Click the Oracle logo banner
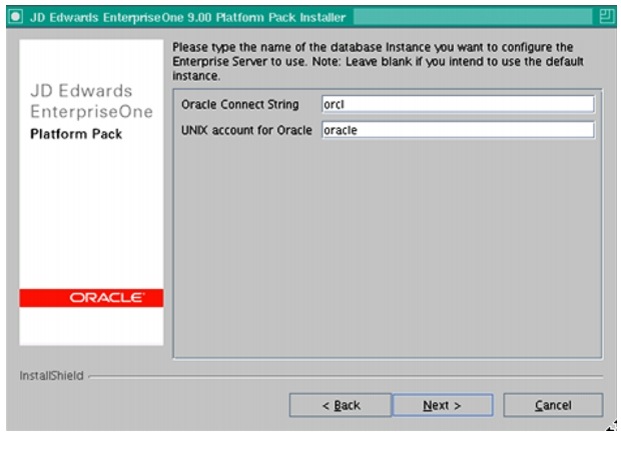 [x=91, y=298]
